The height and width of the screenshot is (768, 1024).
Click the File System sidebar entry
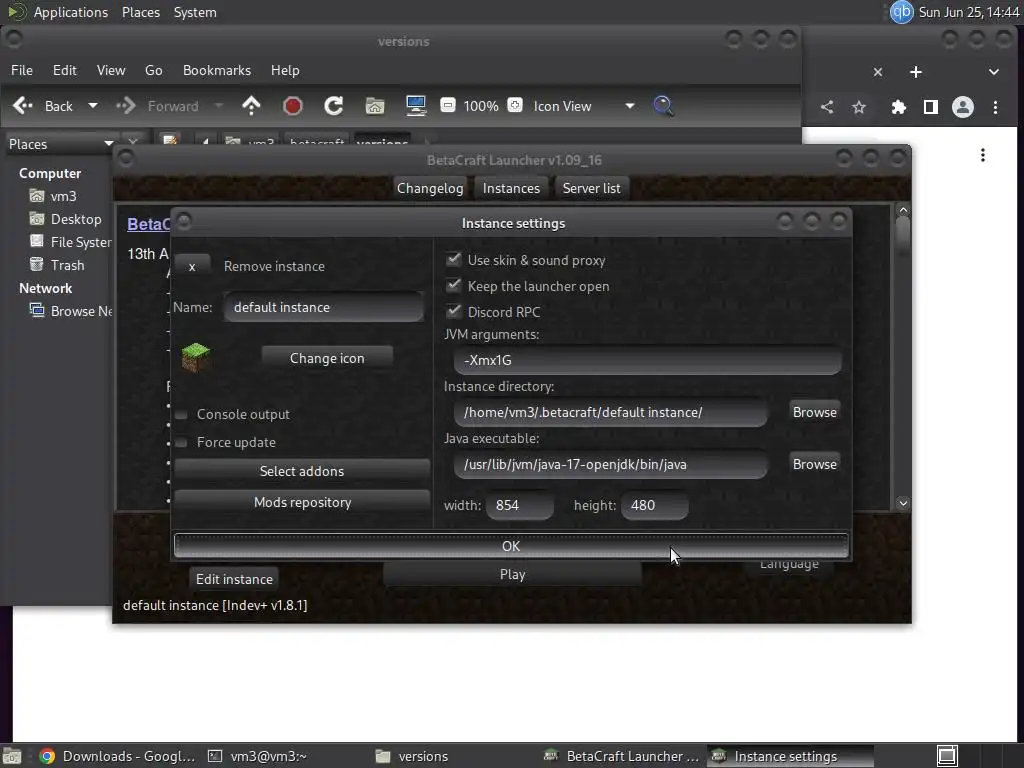[x=71, y=242]
